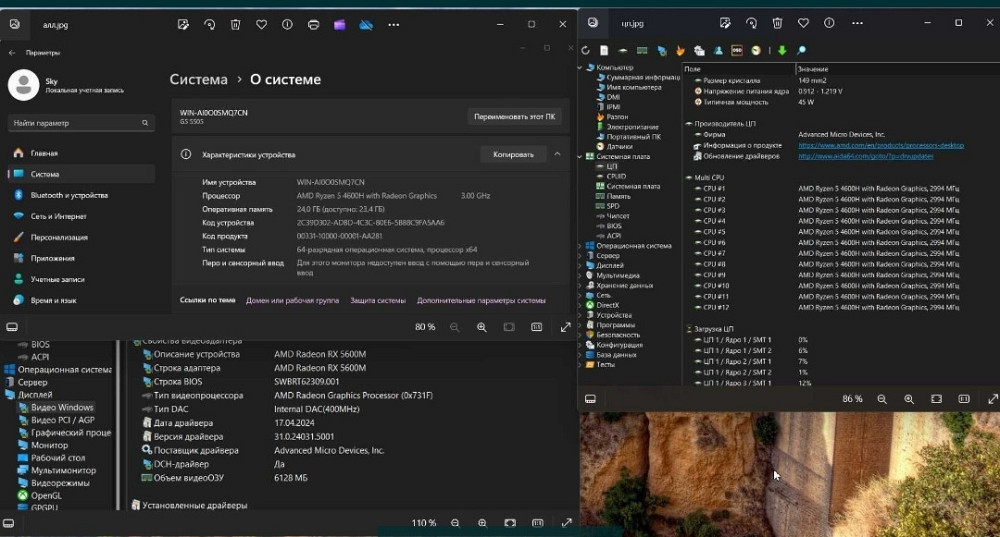Viewport: 1000px width, 537px height.
Task: Zoom in using magnifier beside 86 %
Action: click(x=909, y=399)
